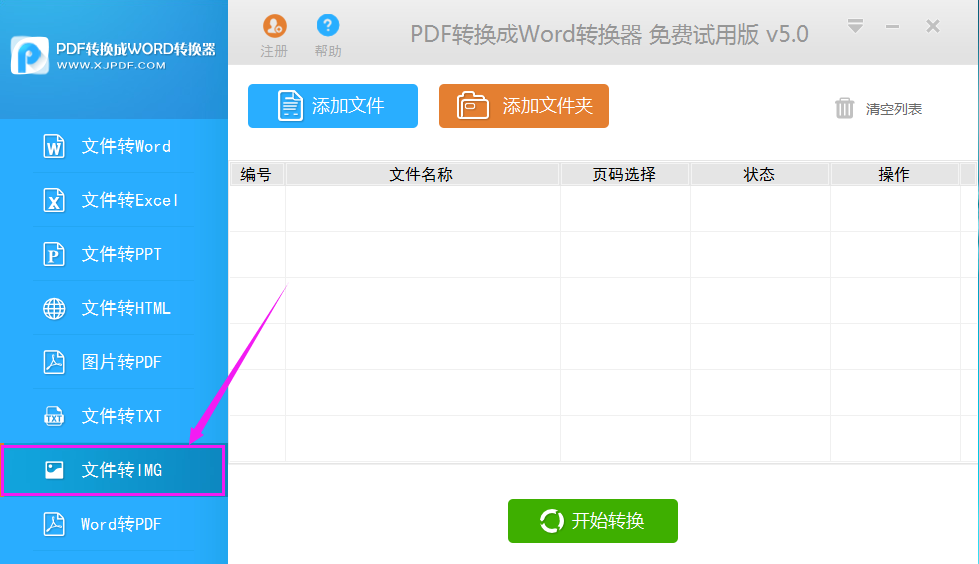Select 图片转PDF in sidebar

(x=113, y=362)
